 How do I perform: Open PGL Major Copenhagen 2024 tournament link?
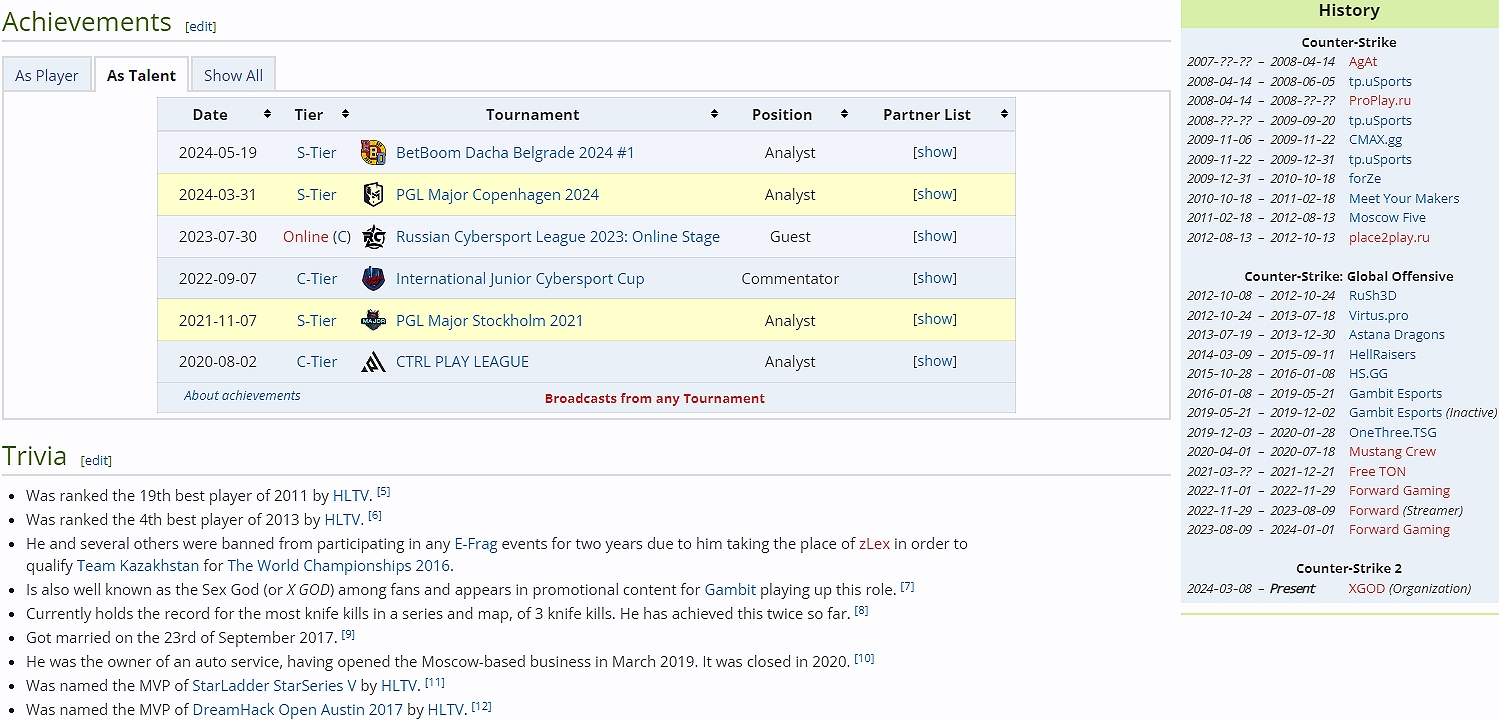click(497, 195)
